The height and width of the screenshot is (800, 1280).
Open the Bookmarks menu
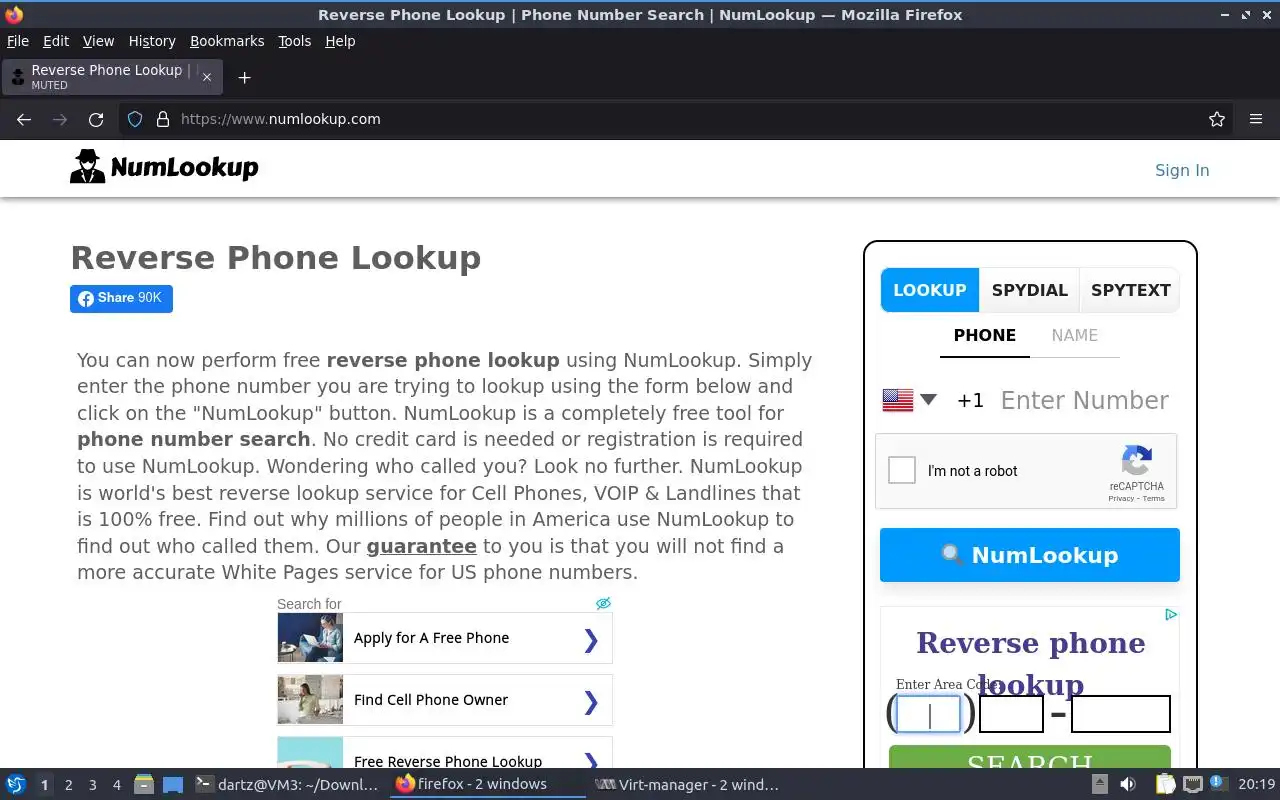[227, 41]
